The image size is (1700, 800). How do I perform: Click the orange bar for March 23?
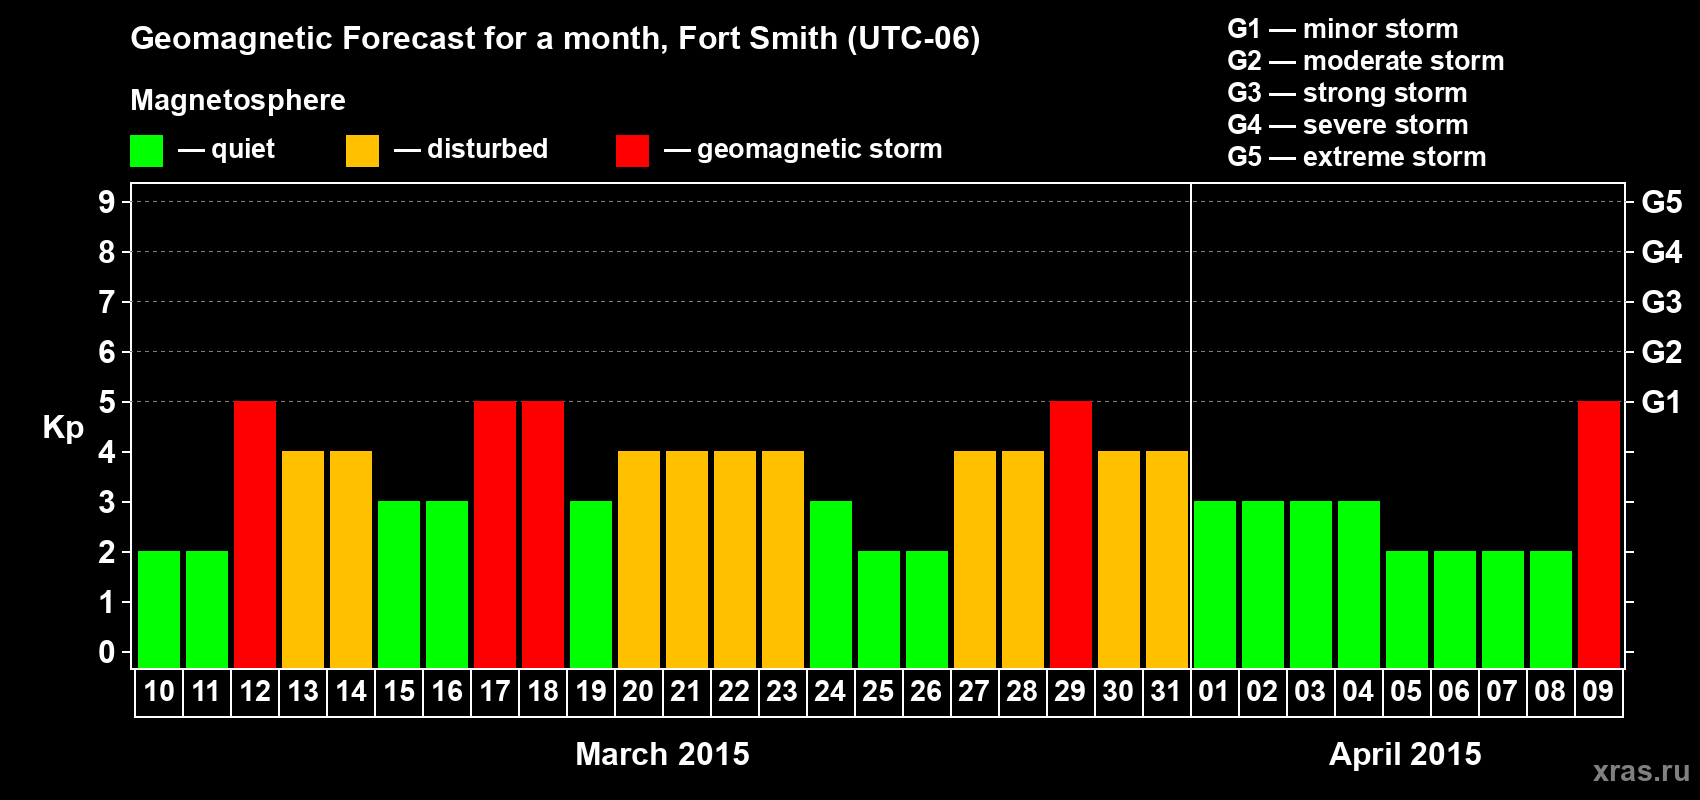coord(783,559)
